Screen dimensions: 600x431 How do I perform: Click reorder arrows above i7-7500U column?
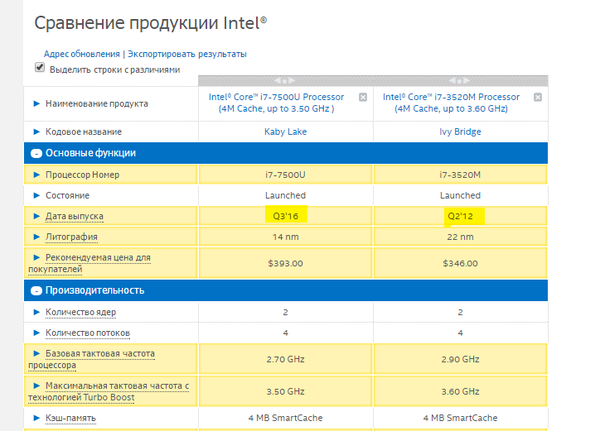(x=285, y=81)
